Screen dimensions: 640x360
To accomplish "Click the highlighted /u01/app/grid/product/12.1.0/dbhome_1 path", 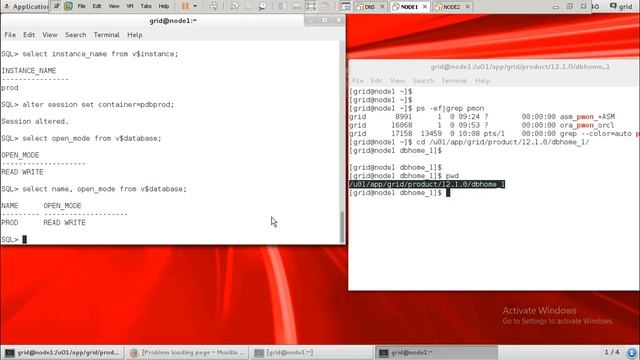I will [x=427, y=184].
